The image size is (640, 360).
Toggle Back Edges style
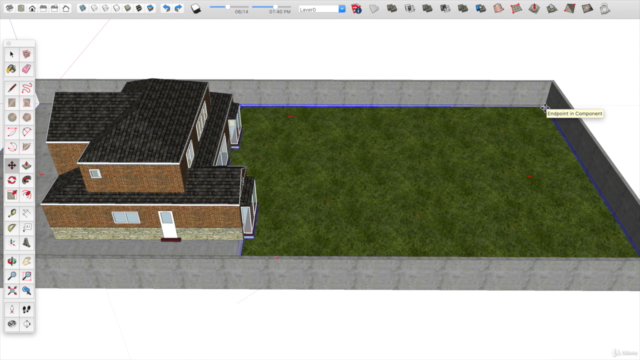pyautogui.click(x=94, y=8)
